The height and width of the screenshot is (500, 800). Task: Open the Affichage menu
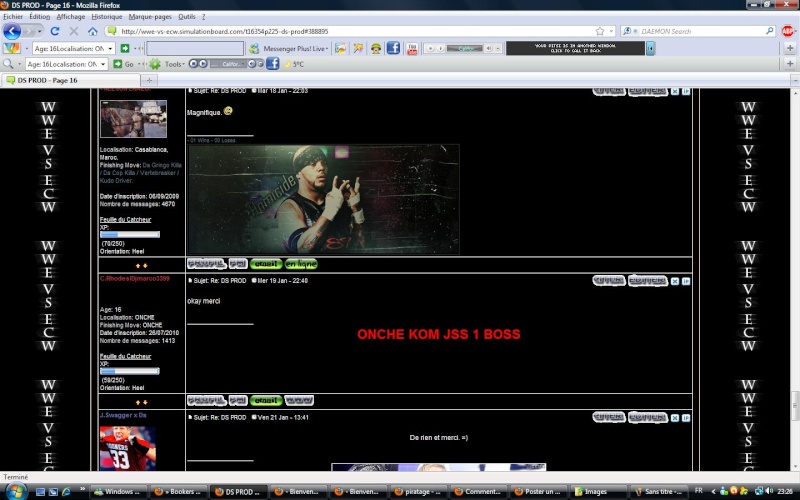[71, 16]
